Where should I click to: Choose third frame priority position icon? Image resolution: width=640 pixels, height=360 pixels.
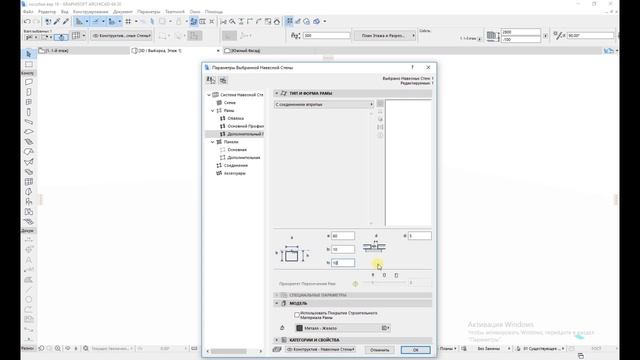(x=396, y=275)
